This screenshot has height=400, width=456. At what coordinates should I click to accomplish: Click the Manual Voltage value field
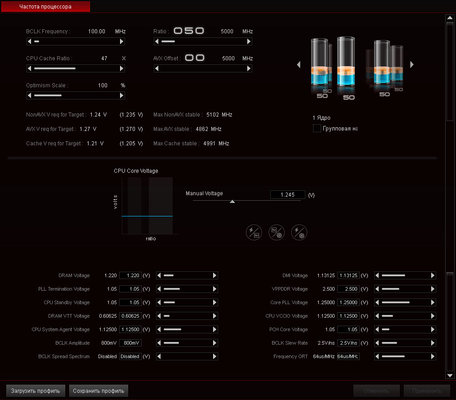(287, 195)
